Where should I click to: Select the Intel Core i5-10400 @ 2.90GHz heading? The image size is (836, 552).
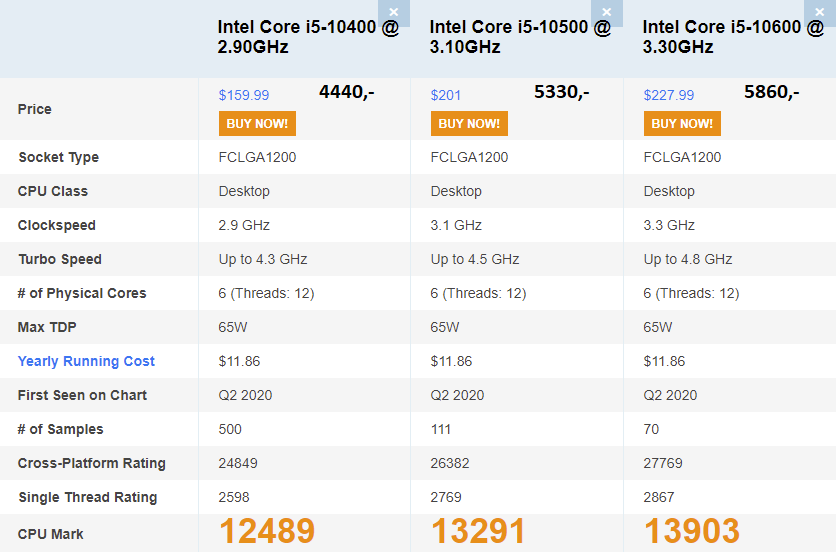307,37
